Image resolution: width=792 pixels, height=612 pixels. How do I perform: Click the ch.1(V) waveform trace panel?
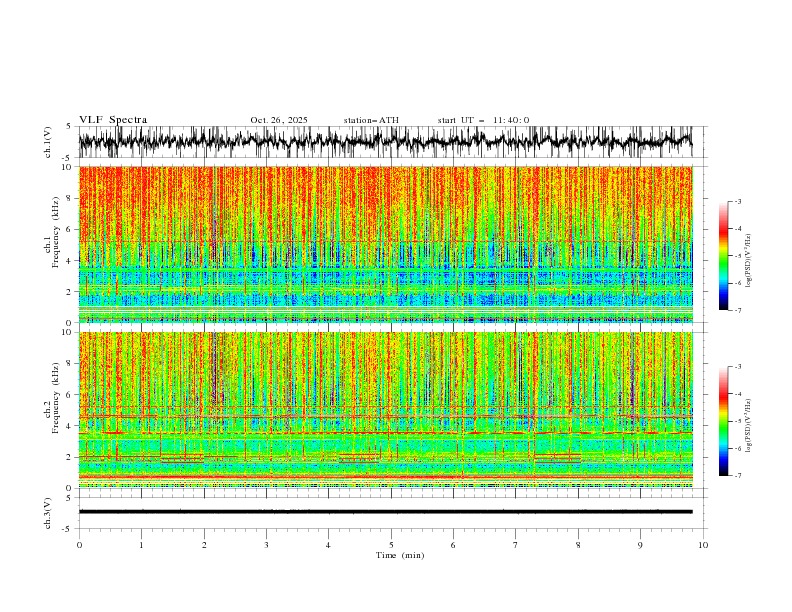click(393, 142)
